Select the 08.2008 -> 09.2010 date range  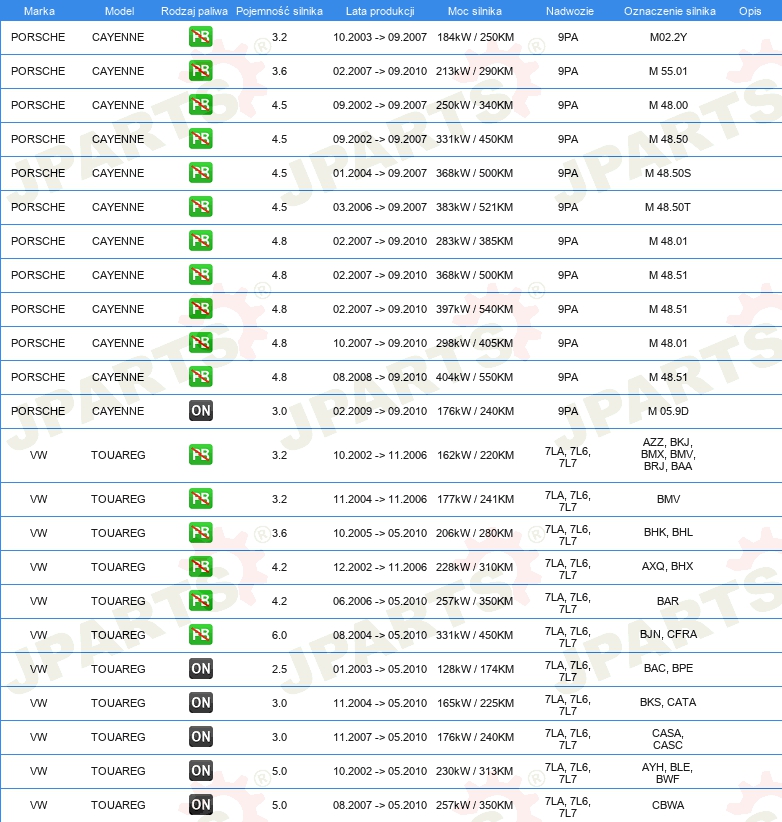(380, 377)
